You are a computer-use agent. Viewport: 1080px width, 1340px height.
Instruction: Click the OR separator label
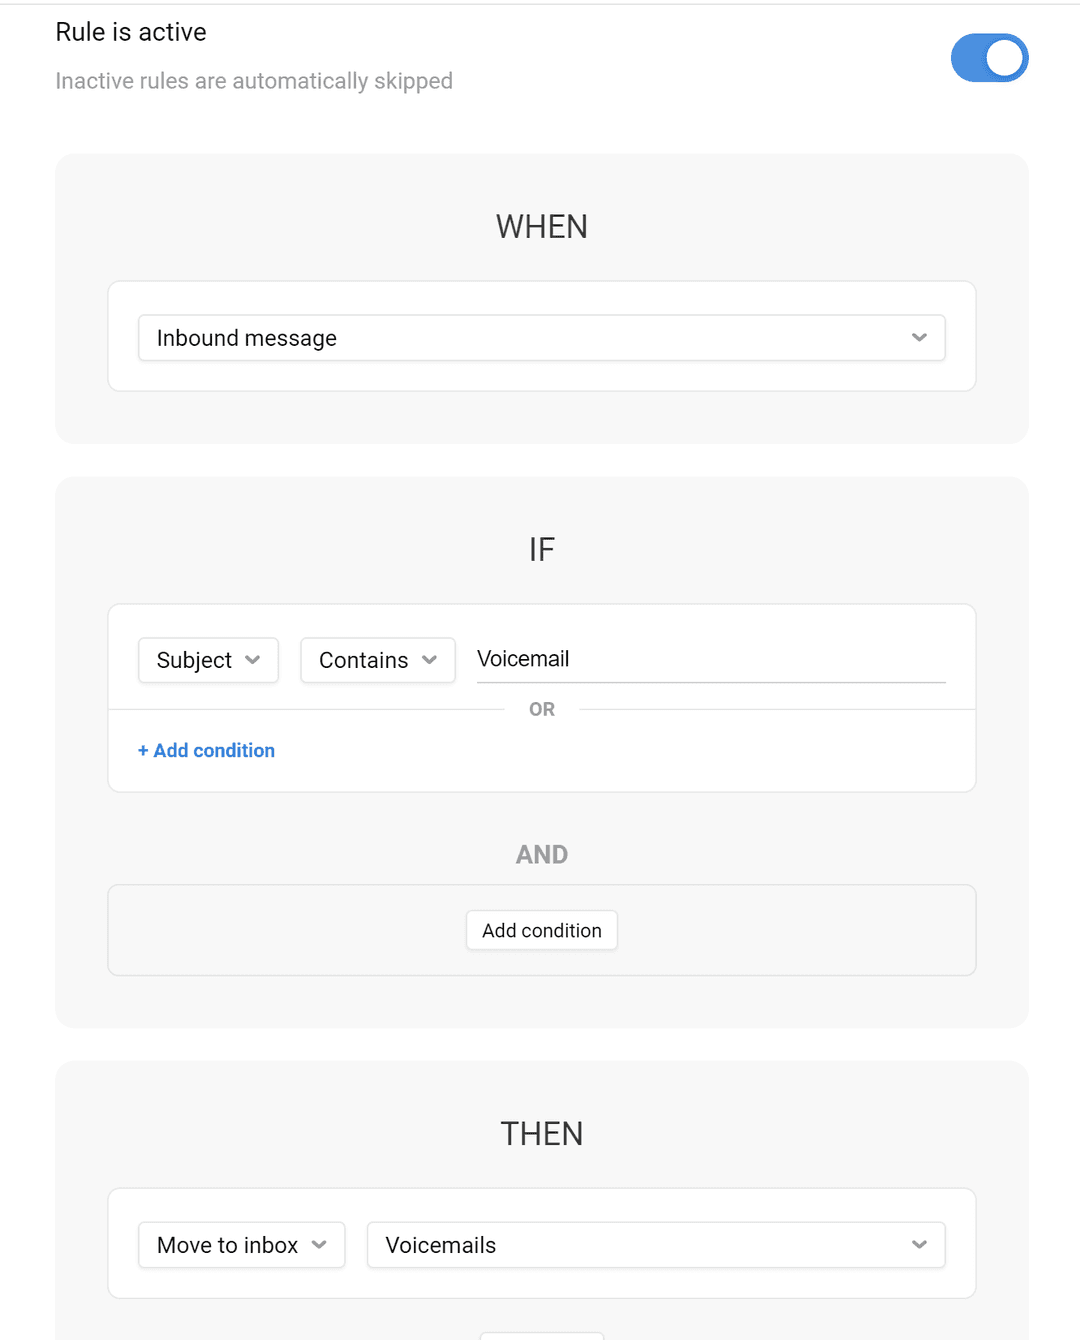pos(541,709)
